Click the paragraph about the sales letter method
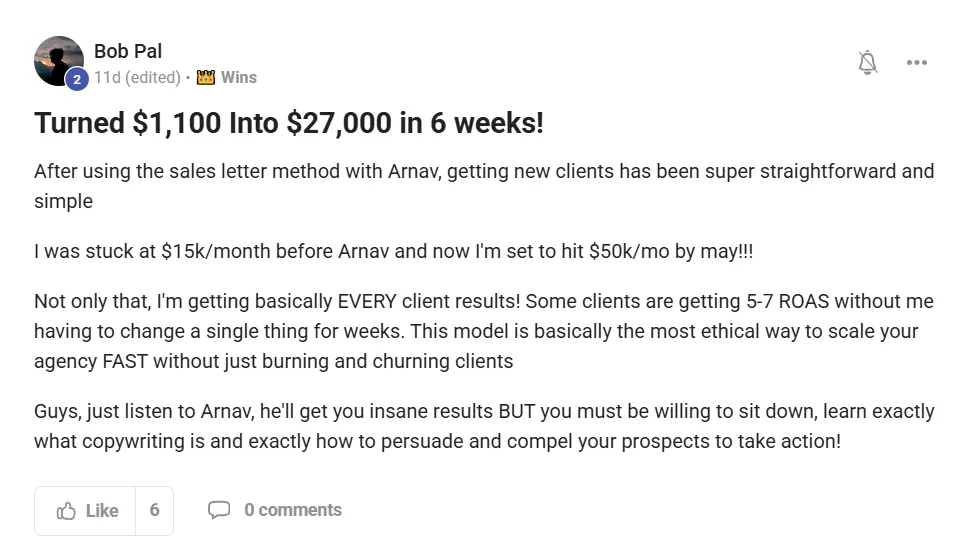This screenshot has width=968, height=551. click(484, 171)
